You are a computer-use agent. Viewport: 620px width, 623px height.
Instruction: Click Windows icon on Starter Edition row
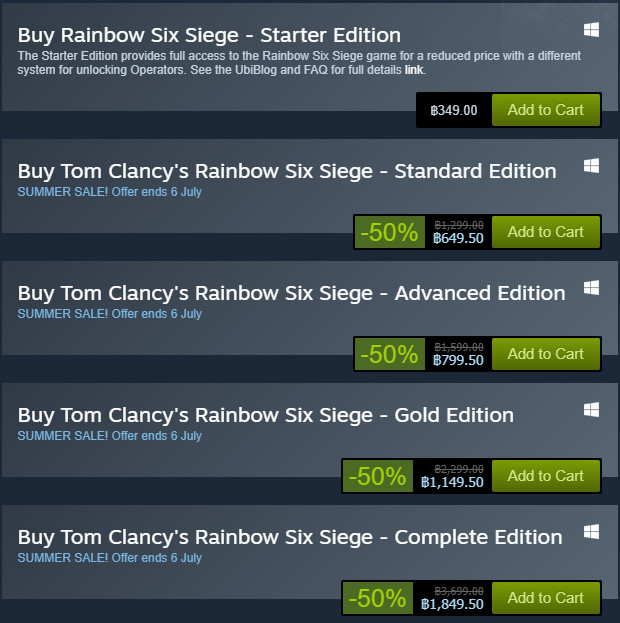591,31
